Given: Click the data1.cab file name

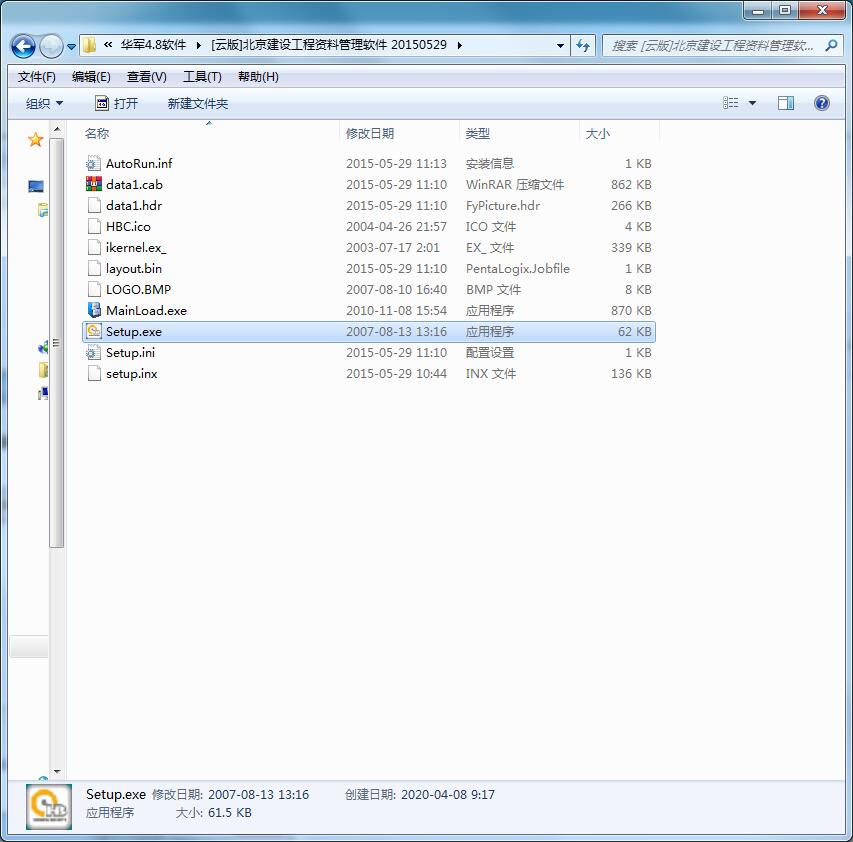Looking at the screenshot, I should [x=134, y=184].
